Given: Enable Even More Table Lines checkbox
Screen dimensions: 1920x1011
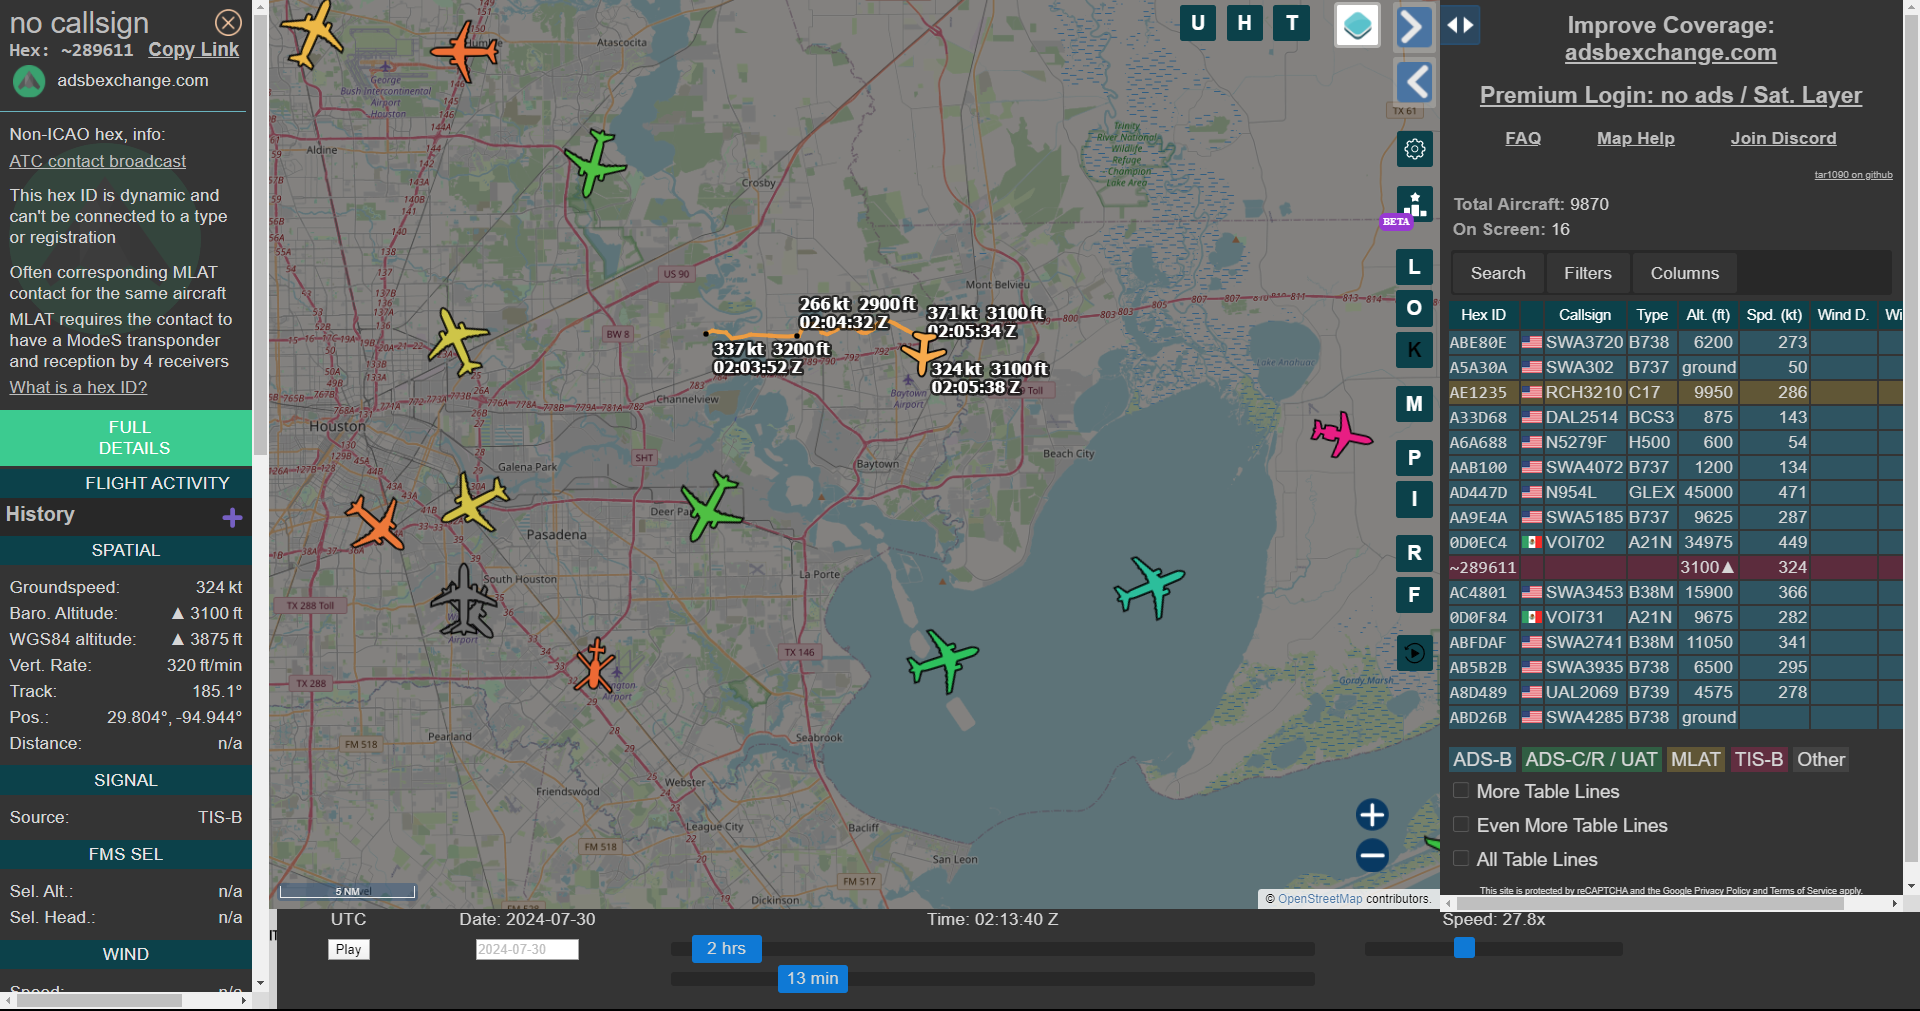Looking at the screenshot, I should (x=1461, y=824).
